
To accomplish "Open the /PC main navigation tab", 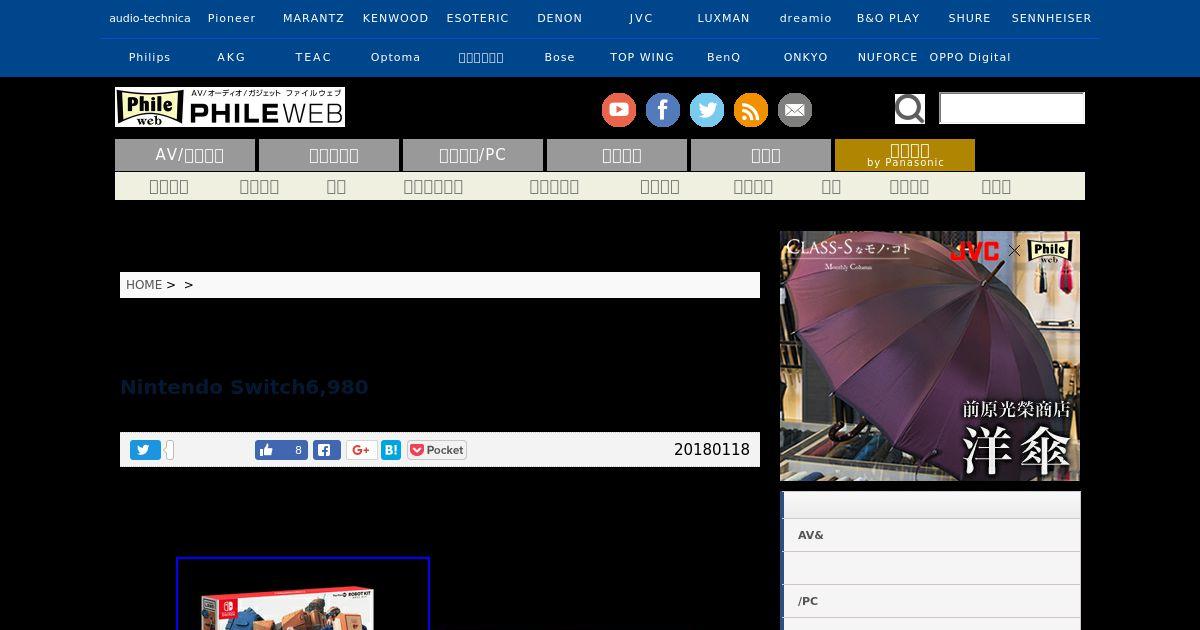I will click(x=473, y=155).
